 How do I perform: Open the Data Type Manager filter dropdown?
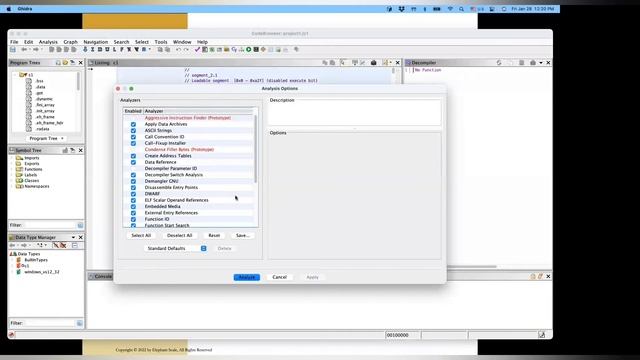[80, 323]
